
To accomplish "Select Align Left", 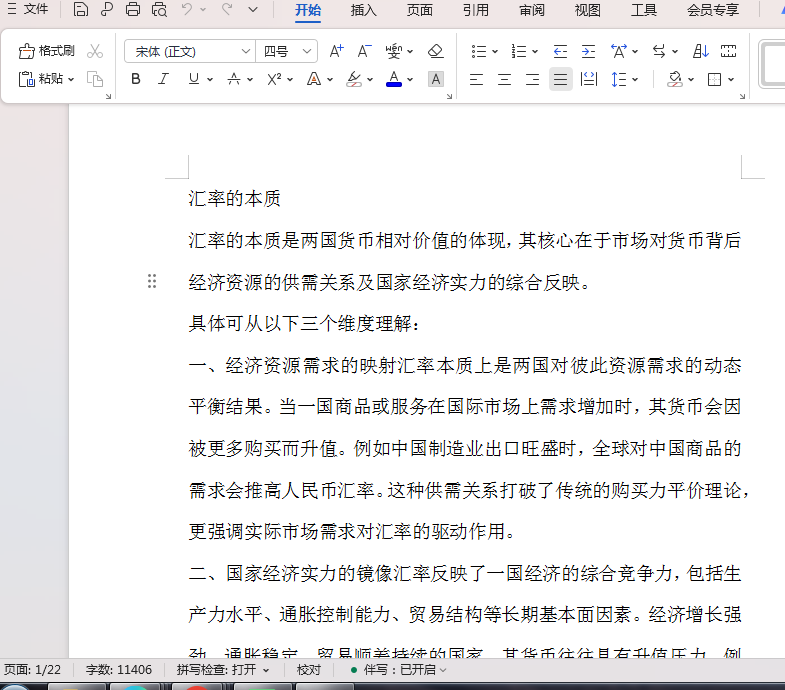I will click(x=476, y=79).
